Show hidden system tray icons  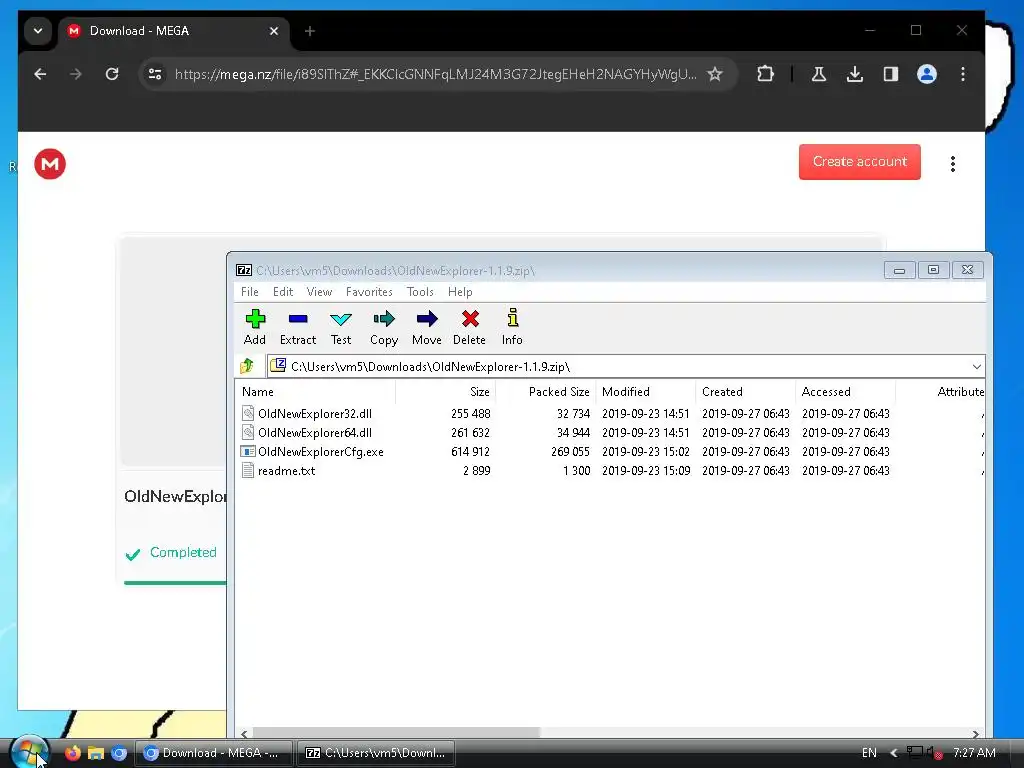coord(893,753)
